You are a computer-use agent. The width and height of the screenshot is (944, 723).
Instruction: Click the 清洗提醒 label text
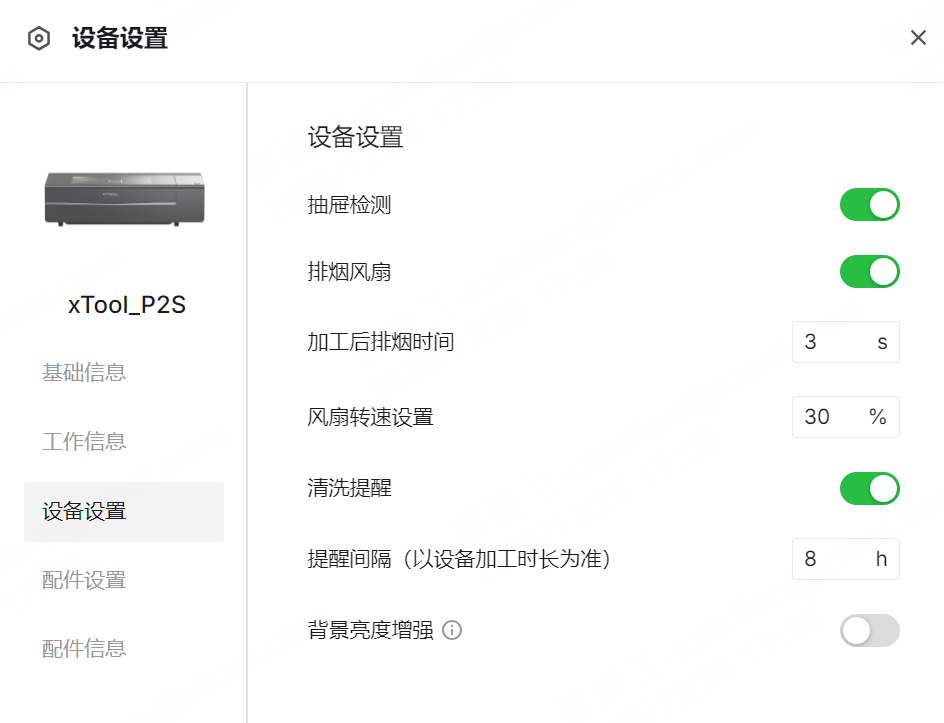[x=349, y=489]
